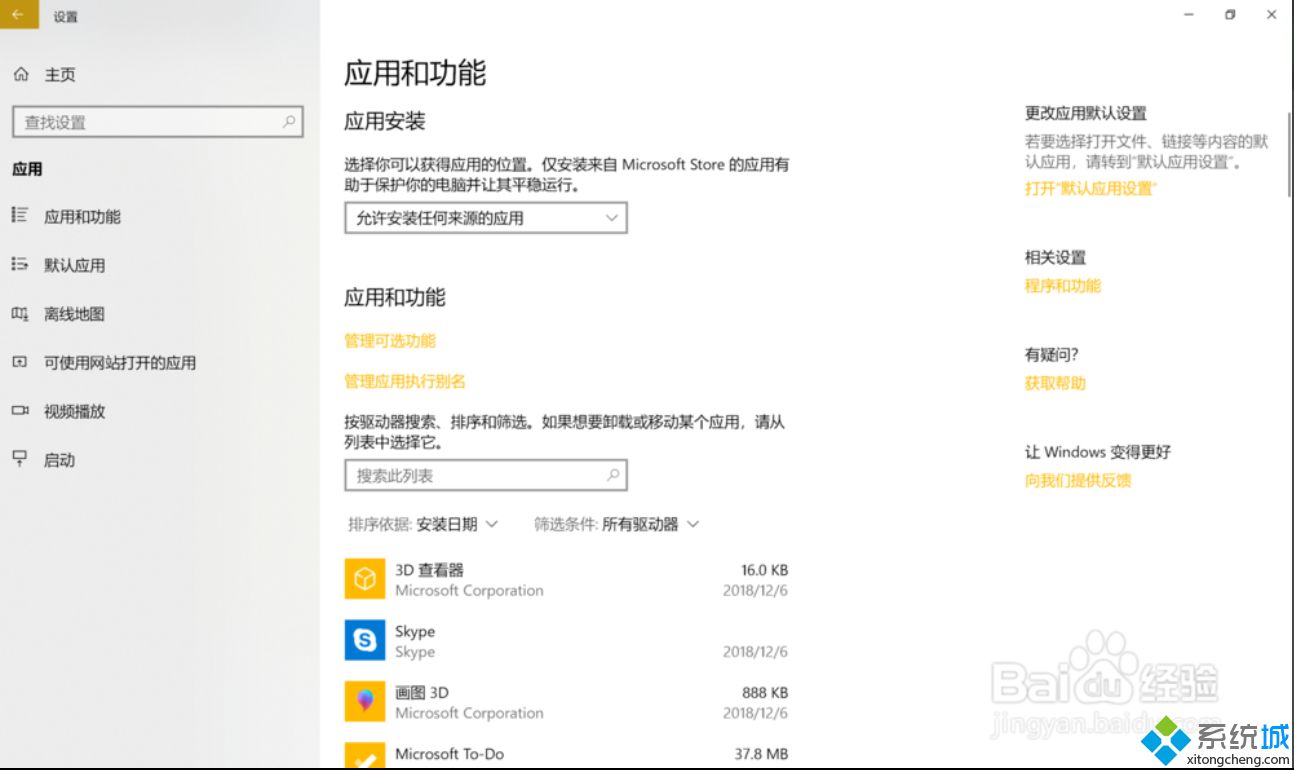1294x770 pixels.
Task: Open the 管理可选功能 link
Action: pyautogui.click(x=390, y=341)
